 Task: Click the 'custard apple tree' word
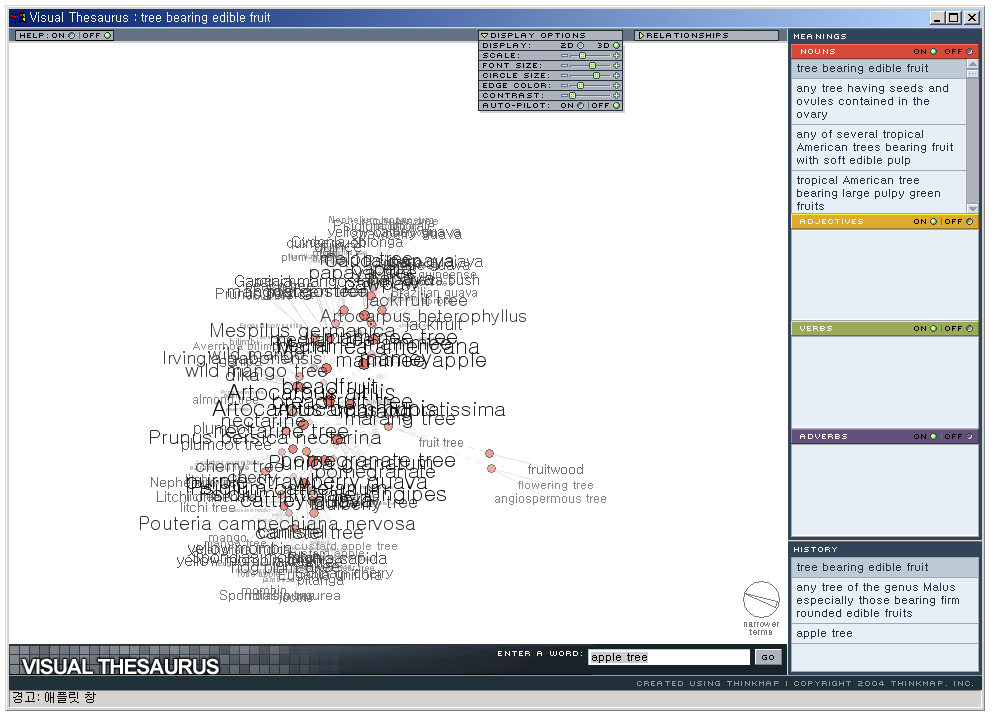tap(345, 546)
